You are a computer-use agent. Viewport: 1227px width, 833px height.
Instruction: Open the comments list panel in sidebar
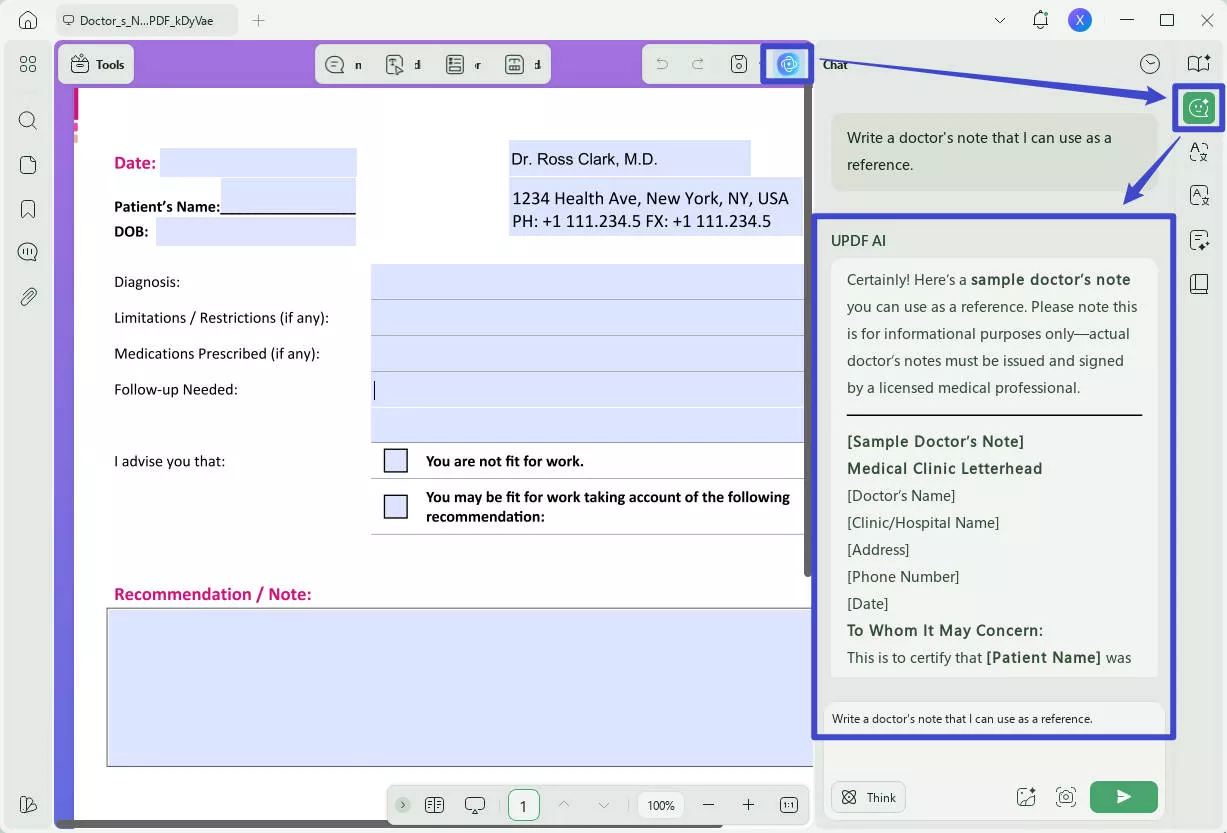(x=28, y=252)
